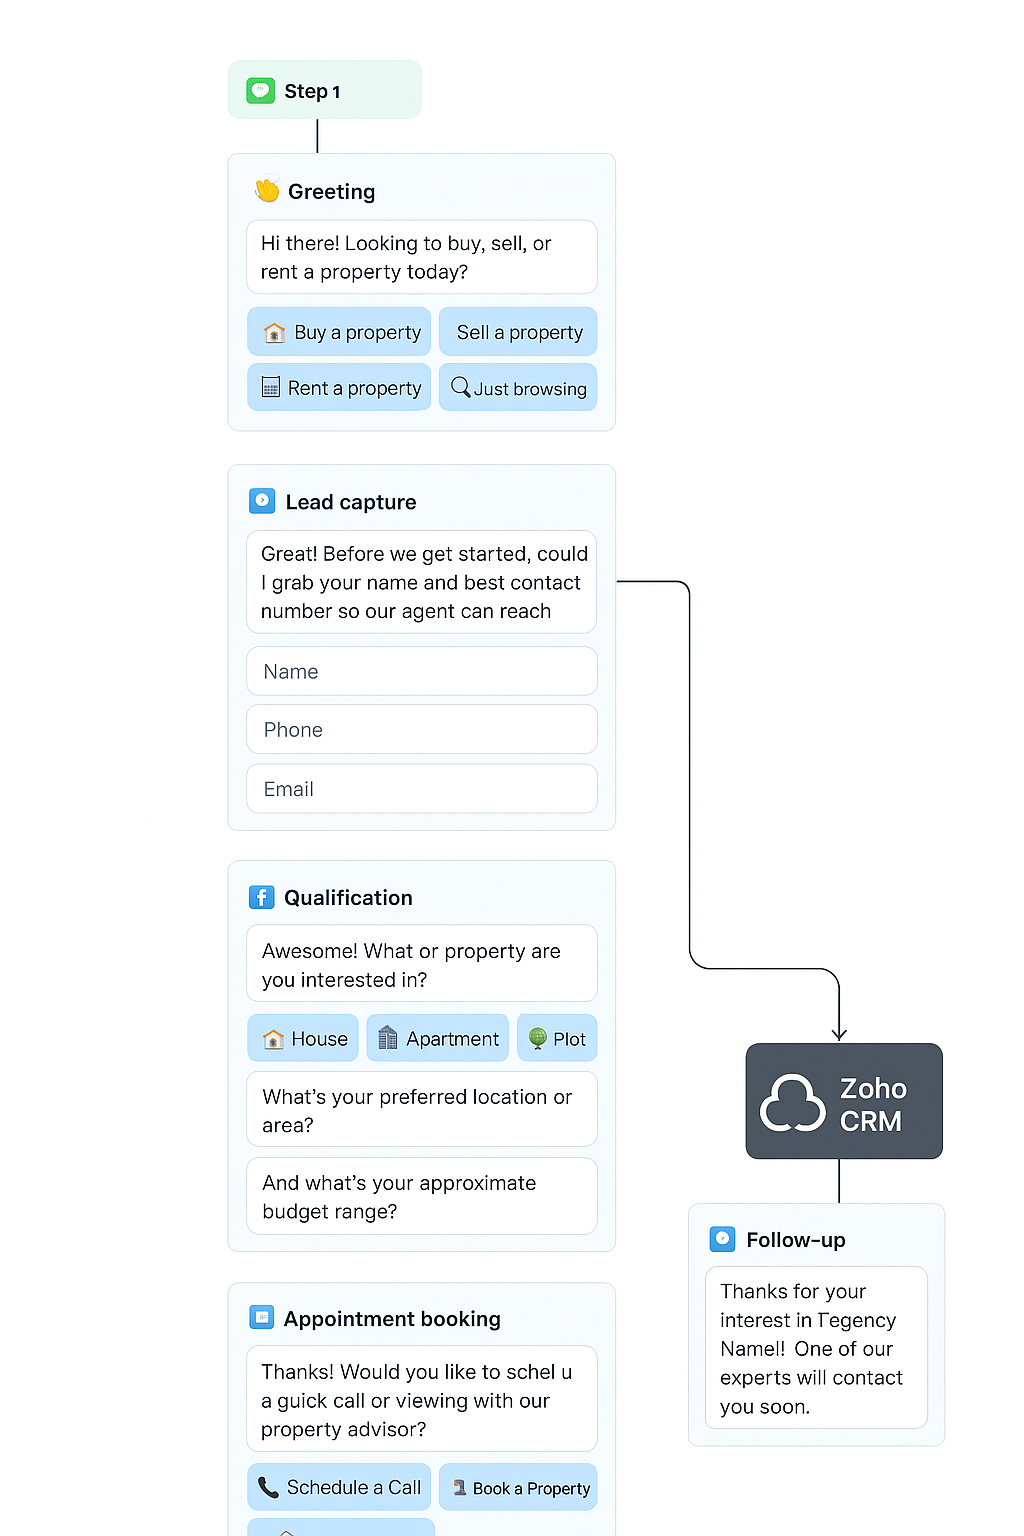This screenshot has height=1536, width=1024.
Task: Click the phone icon on Schedule a Call
Action: [x=268, y=1487]
